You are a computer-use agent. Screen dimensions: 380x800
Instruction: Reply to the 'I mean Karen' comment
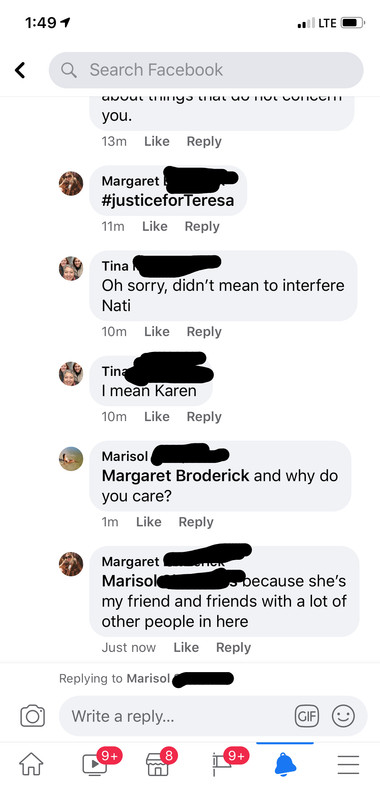(204, 416)
